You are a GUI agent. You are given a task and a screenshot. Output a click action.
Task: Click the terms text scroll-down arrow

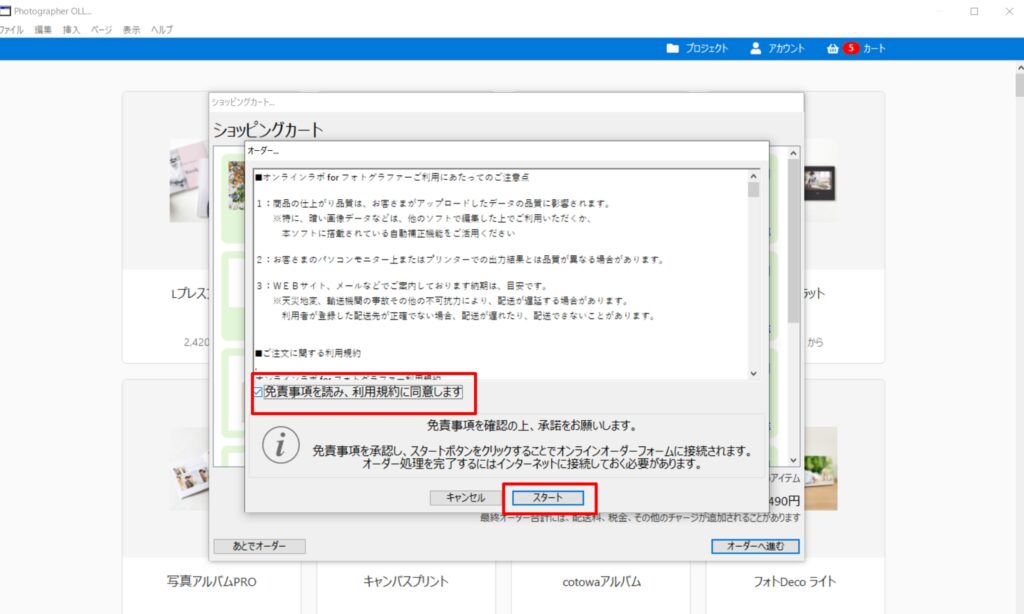point(753,372)
